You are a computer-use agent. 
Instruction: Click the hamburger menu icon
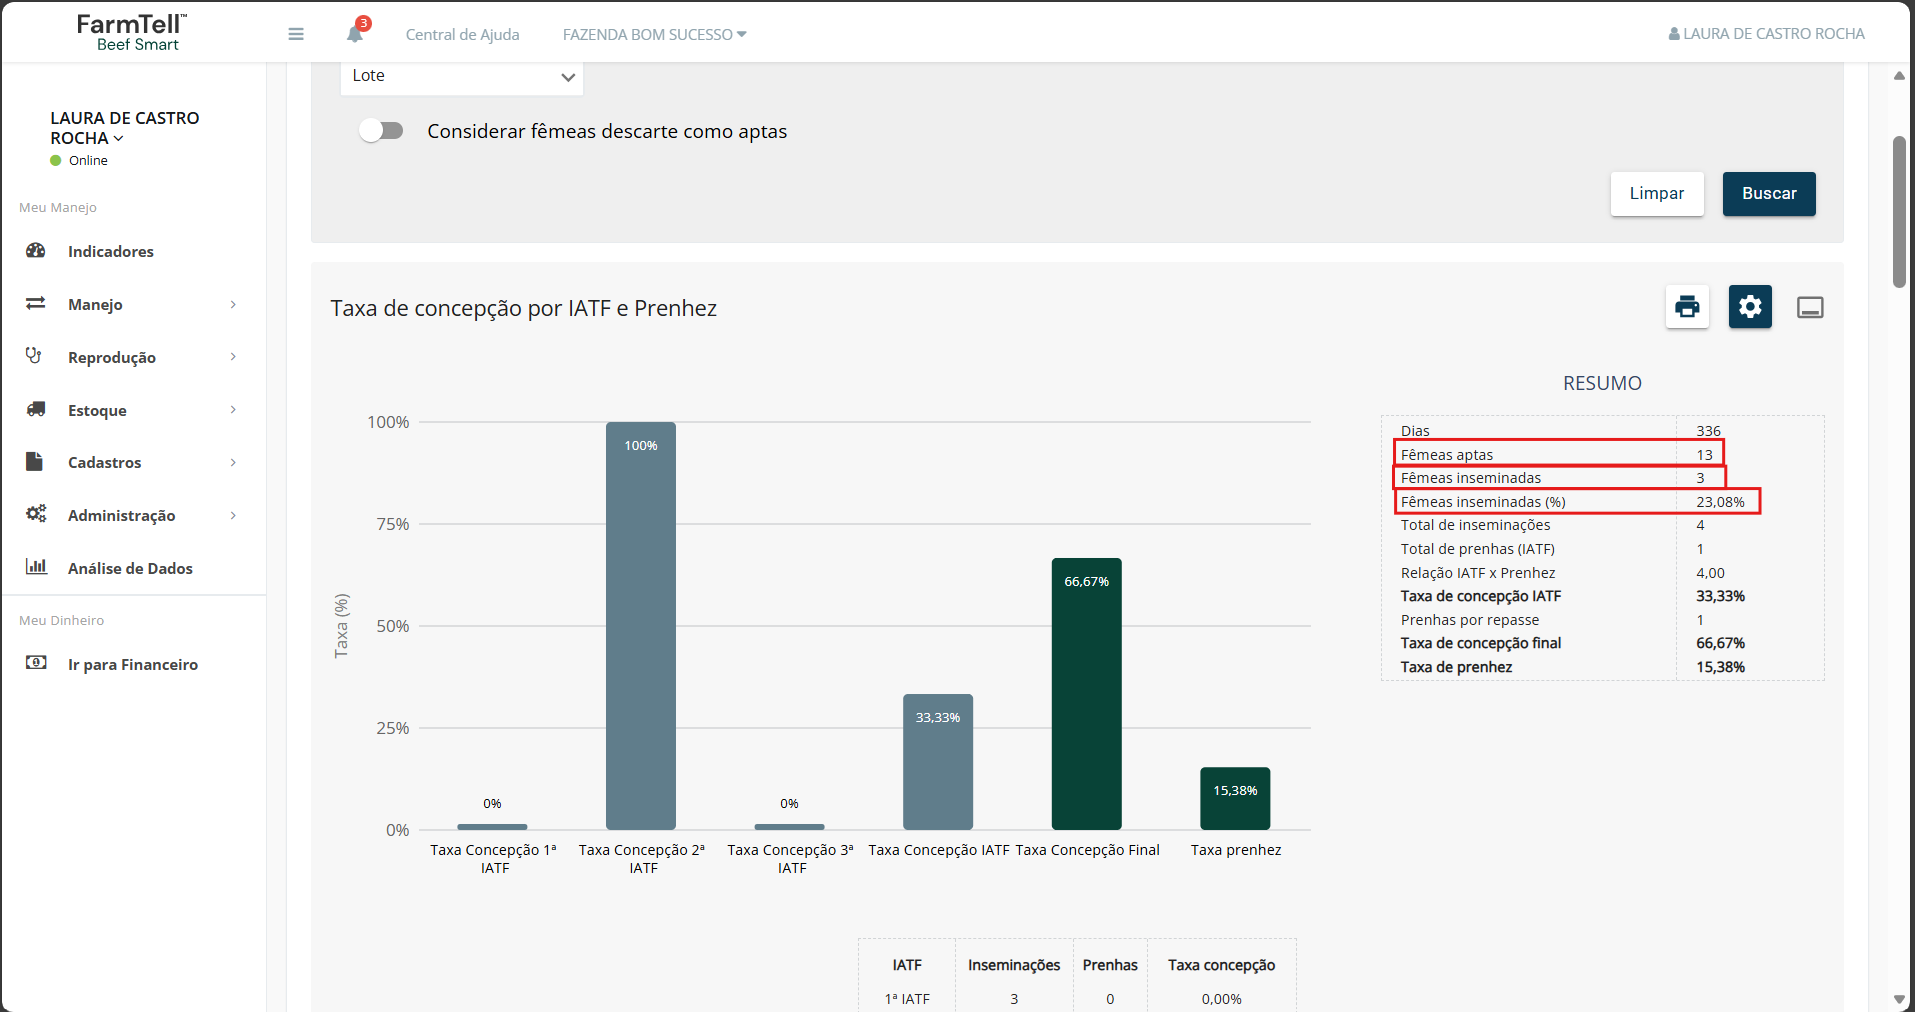point(296,34)
